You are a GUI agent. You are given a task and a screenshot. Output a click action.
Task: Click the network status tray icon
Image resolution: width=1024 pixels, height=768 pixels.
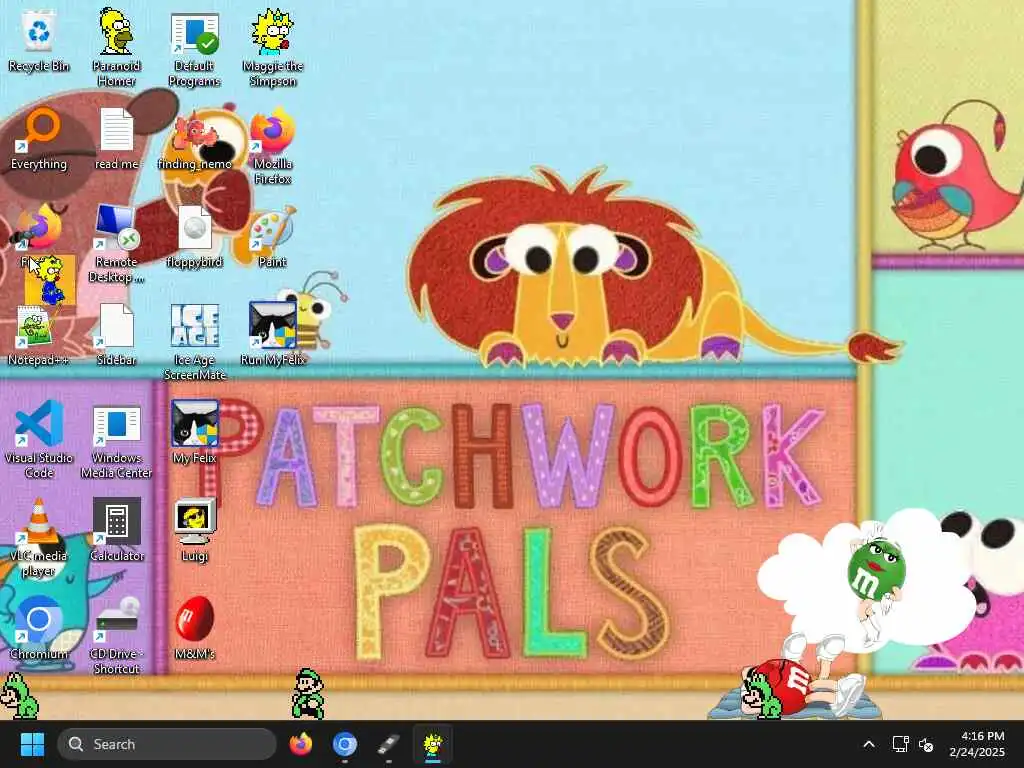pos(901,744)
